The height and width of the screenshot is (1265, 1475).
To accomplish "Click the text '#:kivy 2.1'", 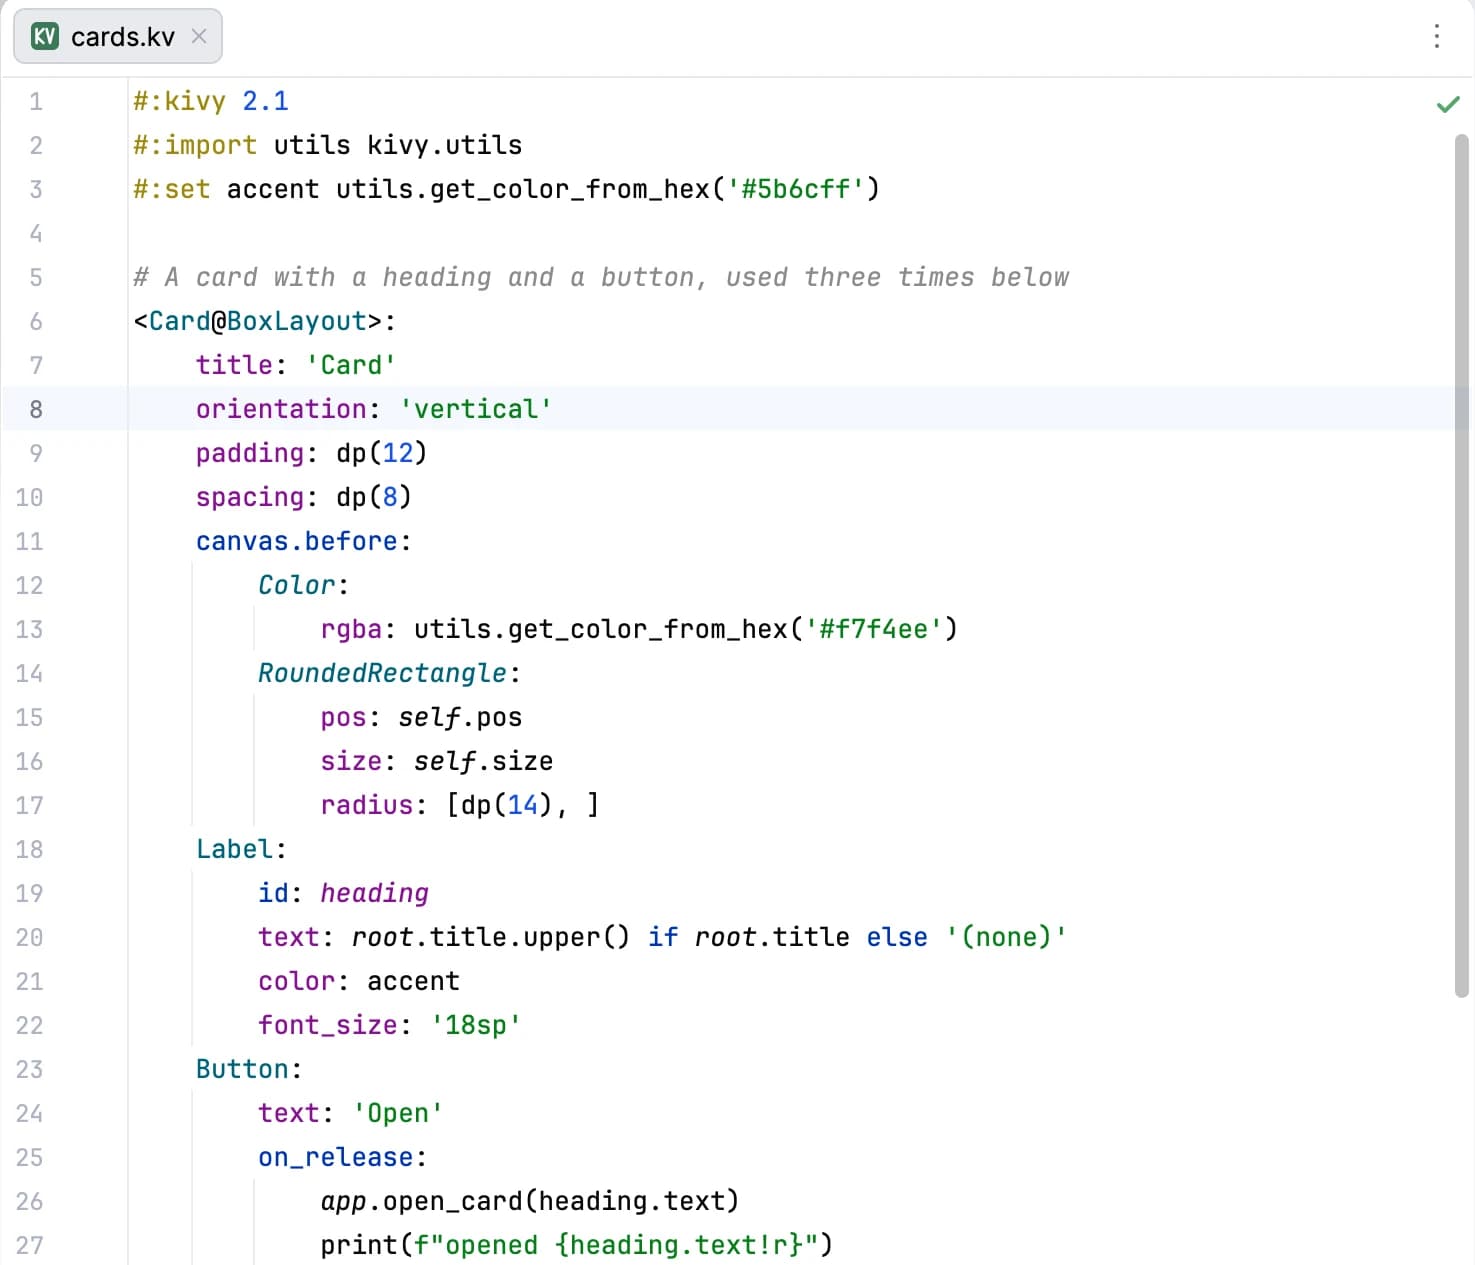I will tap(211, 101).
